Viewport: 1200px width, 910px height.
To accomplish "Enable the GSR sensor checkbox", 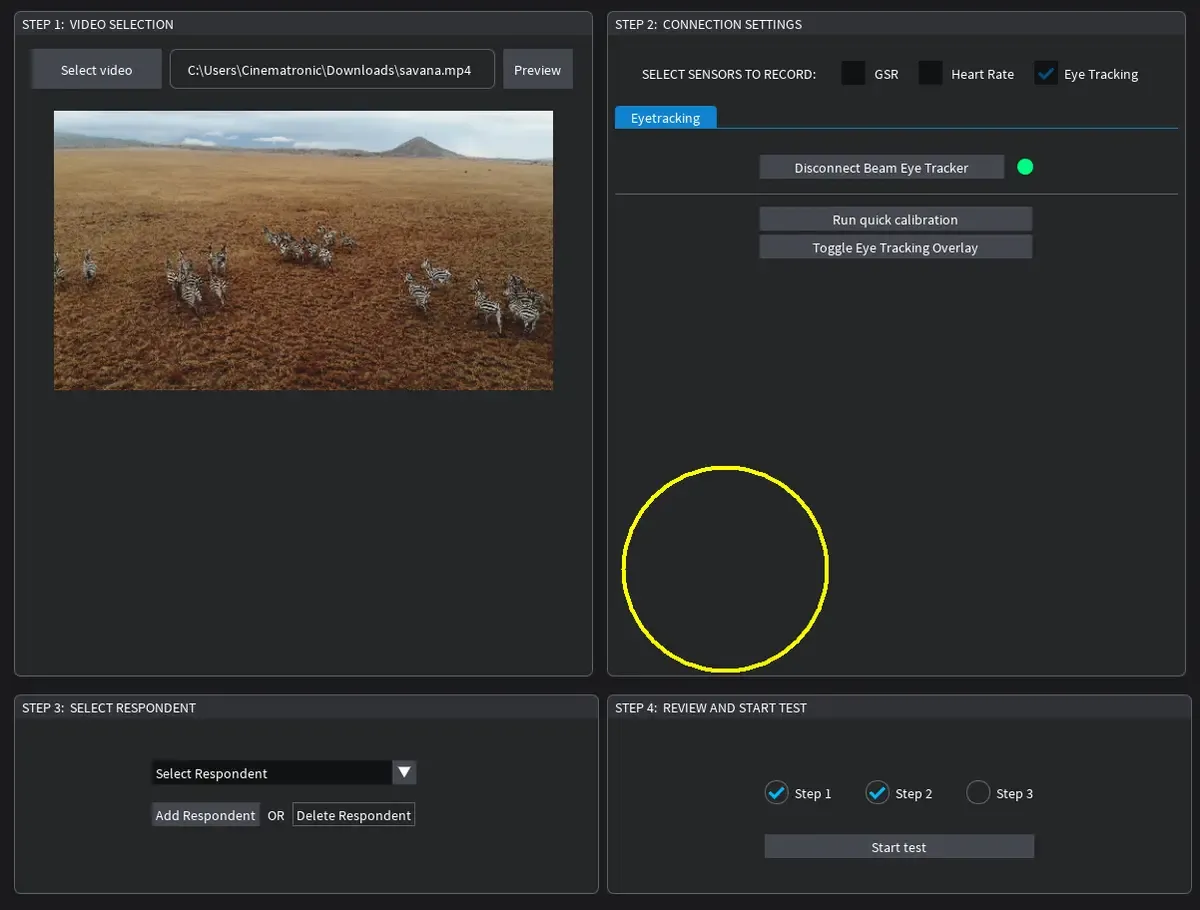I will [853, 73].
